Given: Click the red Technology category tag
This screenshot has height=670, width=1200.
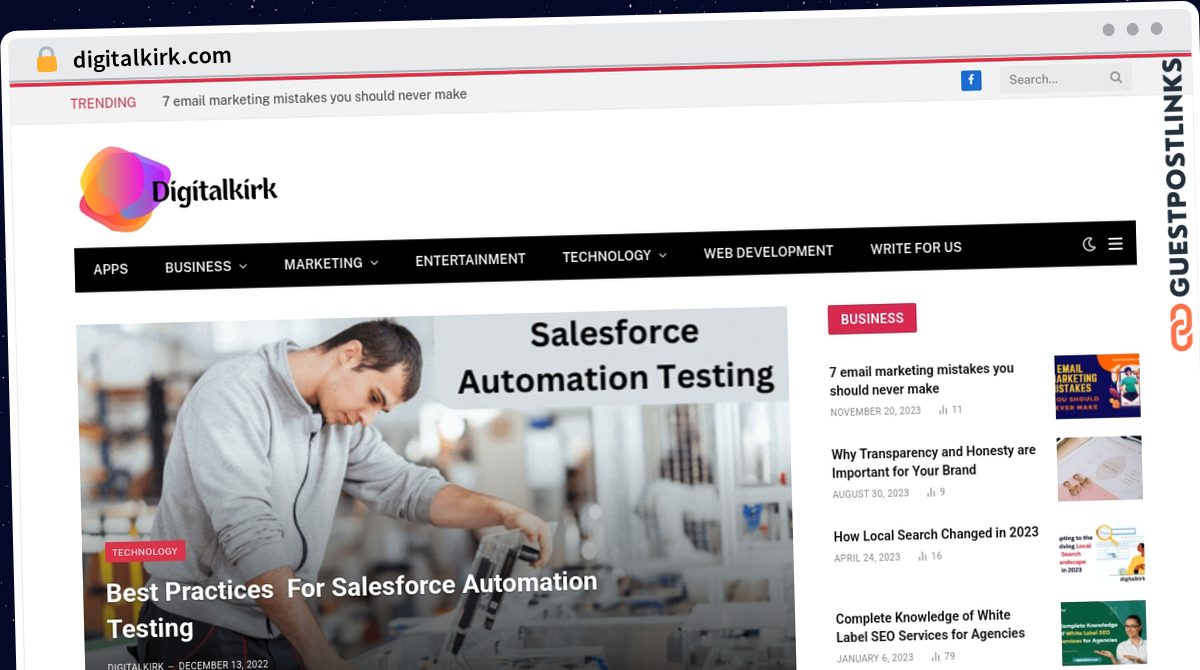Looking at the screenshot, I should 145,552.
